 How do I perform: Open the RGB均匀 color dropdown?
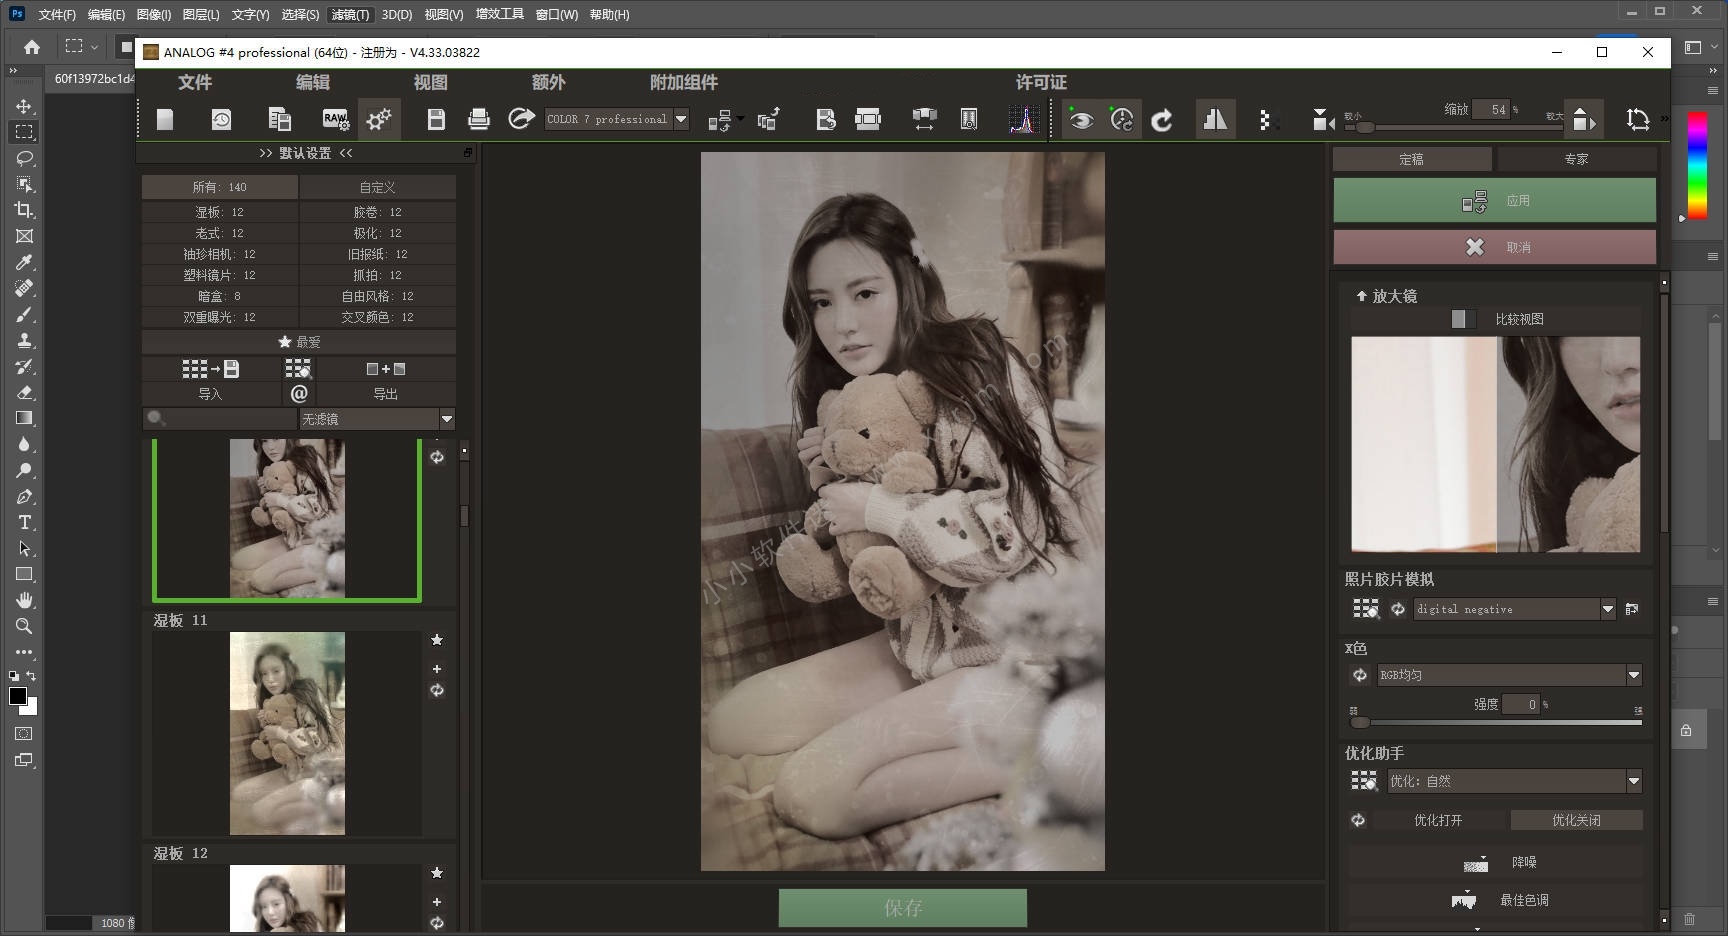(x=1633, y=675)
